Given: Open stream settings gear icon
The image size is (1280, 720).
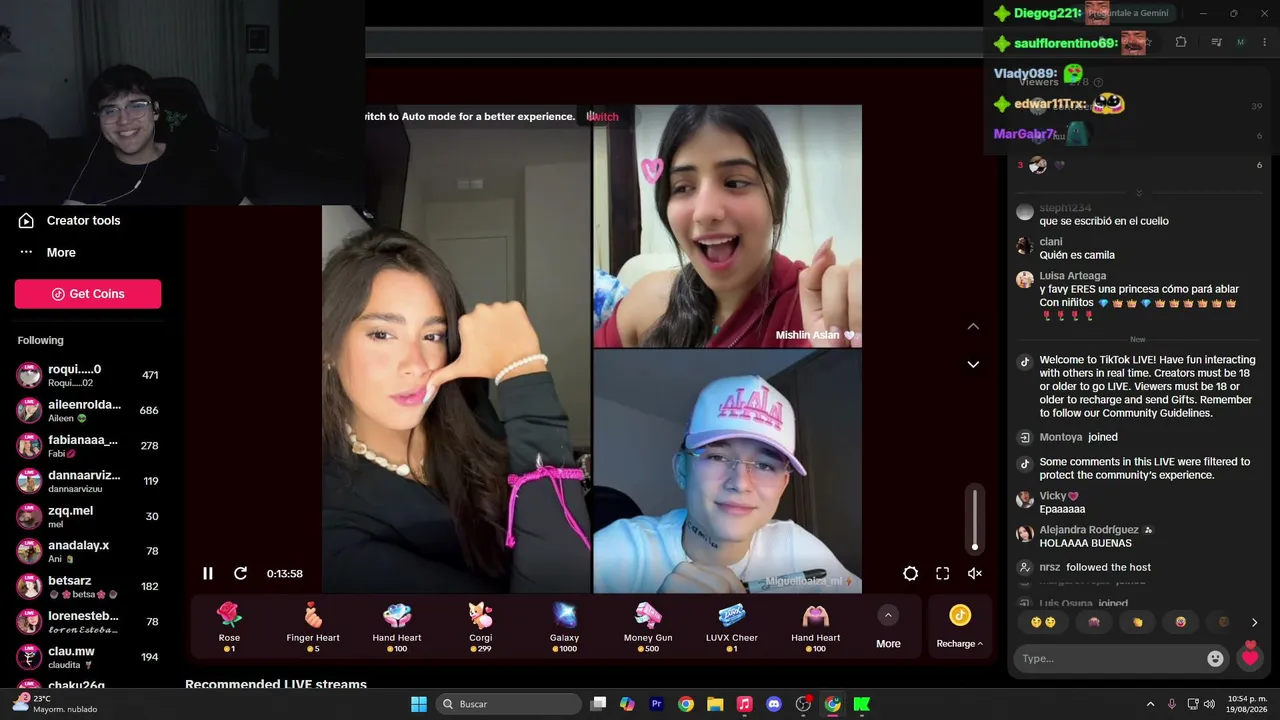Looking at the screenshot, I should [910, 573].
